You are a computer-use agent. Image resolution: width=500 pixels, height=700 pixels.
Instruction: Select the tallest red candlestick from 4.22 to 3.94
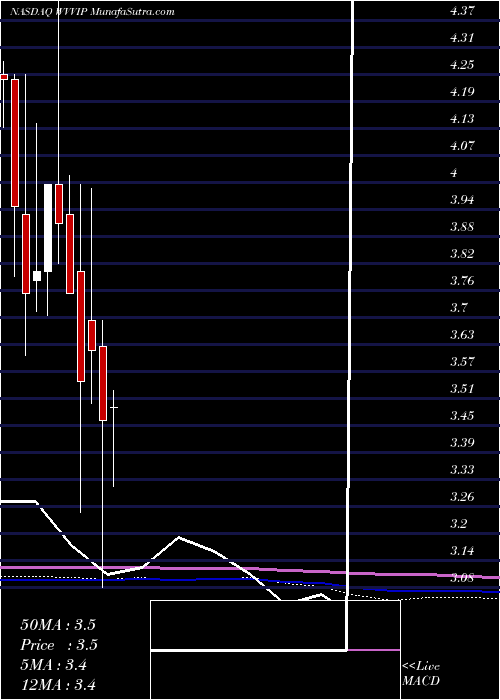point(15,143)
